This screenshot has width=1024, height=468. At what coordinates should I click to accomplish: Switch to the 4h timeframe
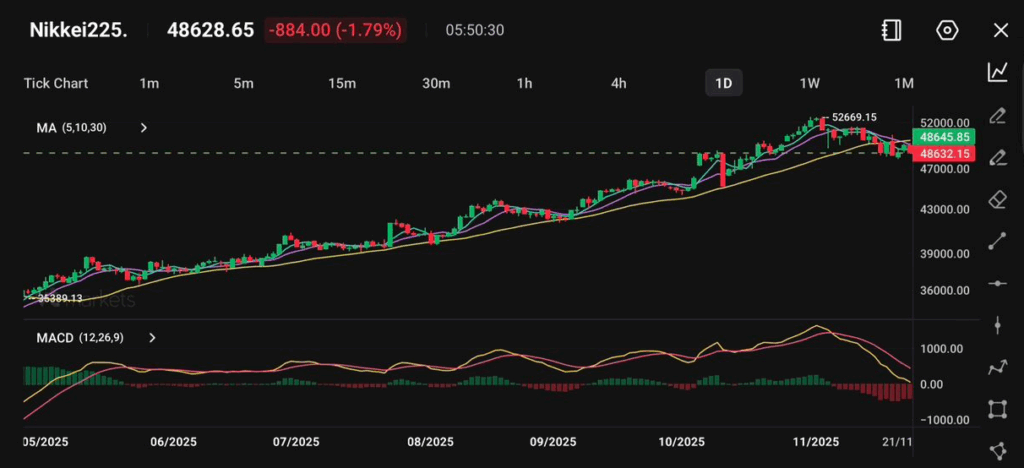point(618,83)
